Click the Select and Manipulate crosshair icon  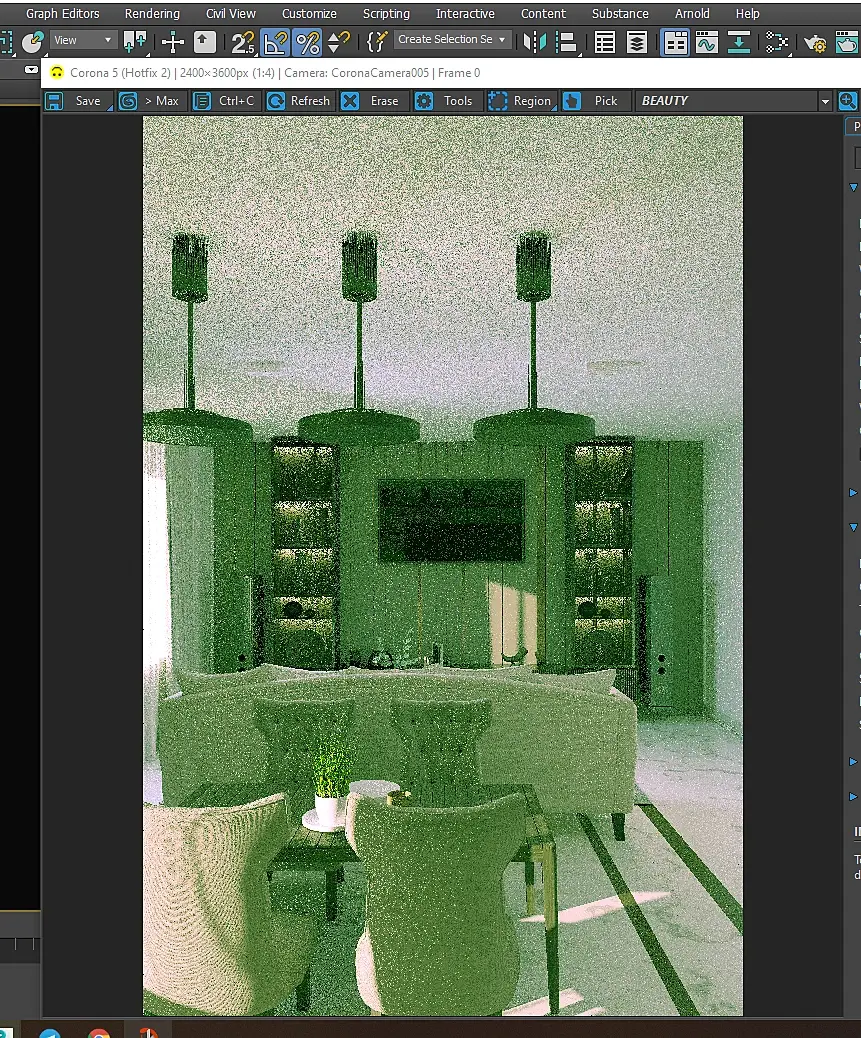(x=173, y=42)
